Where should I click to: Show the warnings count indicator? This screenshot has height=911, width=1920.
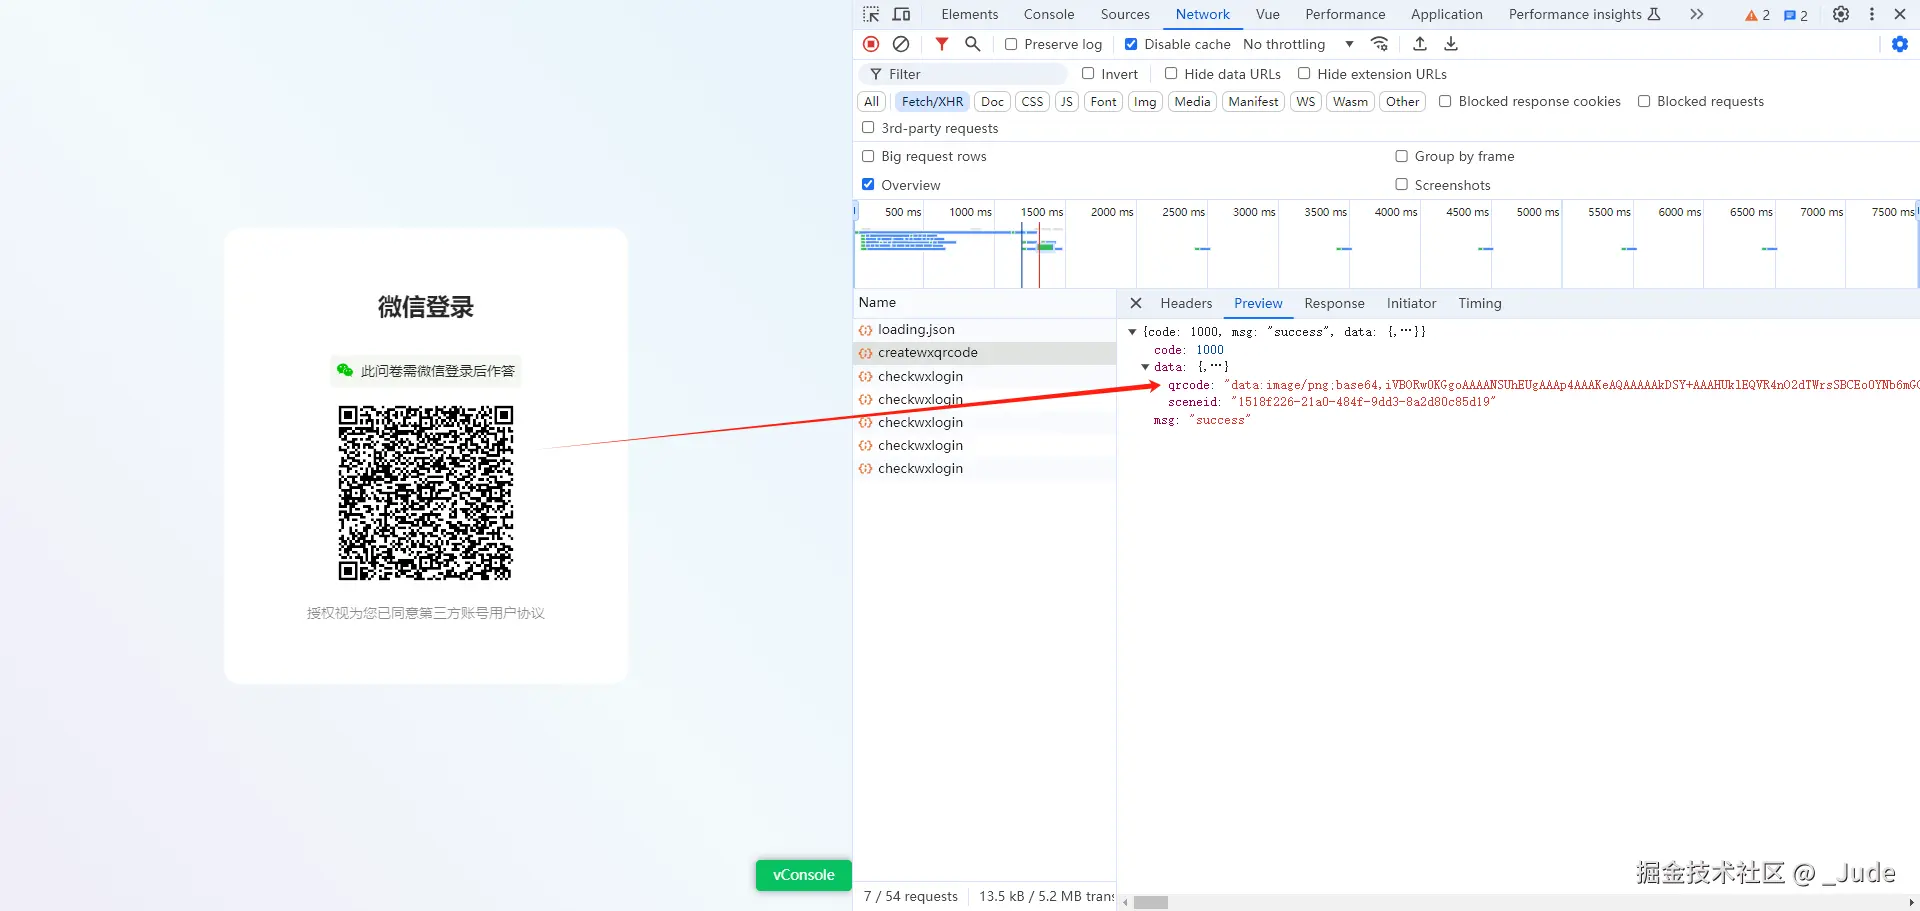(1757, 15)
